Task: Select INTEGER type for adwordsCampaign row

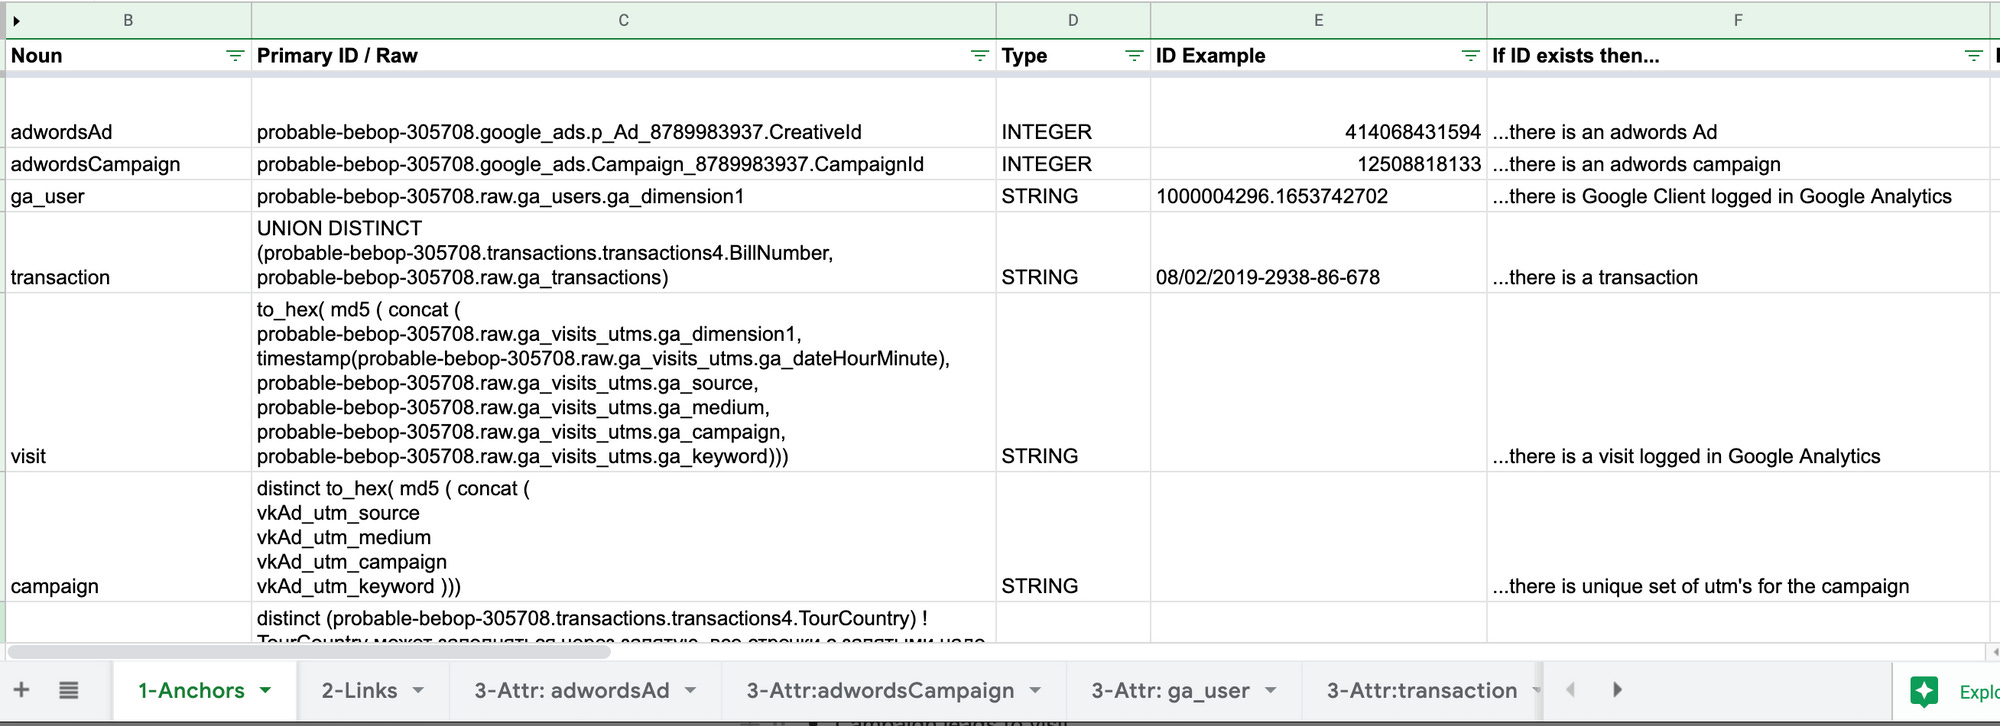Action: click(1073, 164)
